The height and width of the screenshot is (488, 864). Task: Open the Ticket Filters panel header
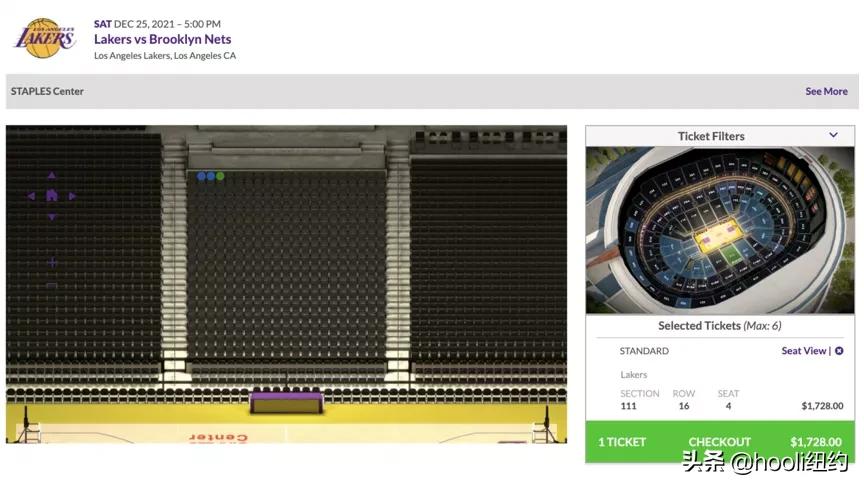coord(711,136)
